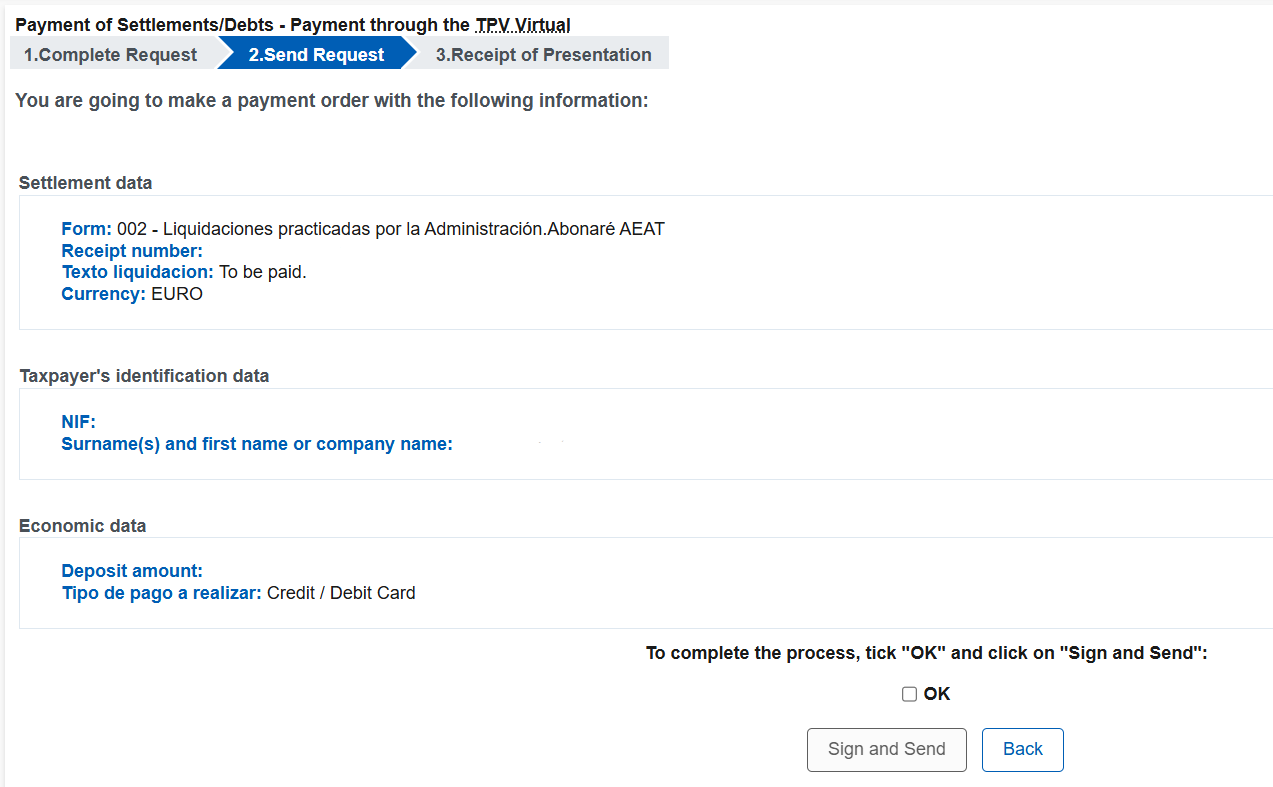
Task: Select the Receipt number label
Action: tap(131, 250)
